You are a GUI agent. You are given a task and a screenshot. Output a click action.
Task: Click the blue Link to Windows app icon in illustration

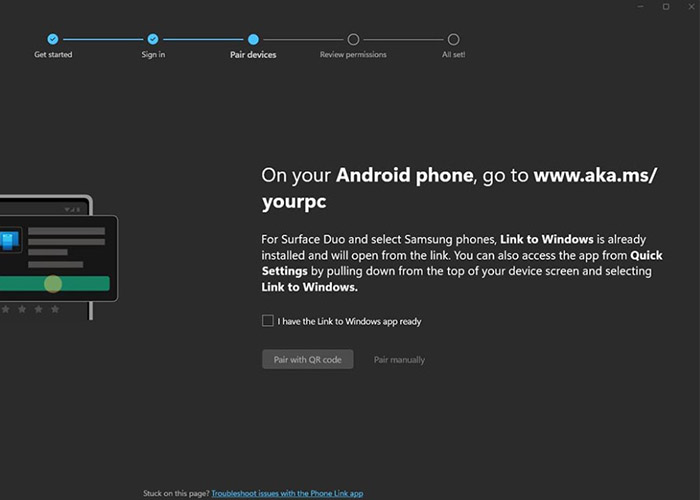point(10,241)
